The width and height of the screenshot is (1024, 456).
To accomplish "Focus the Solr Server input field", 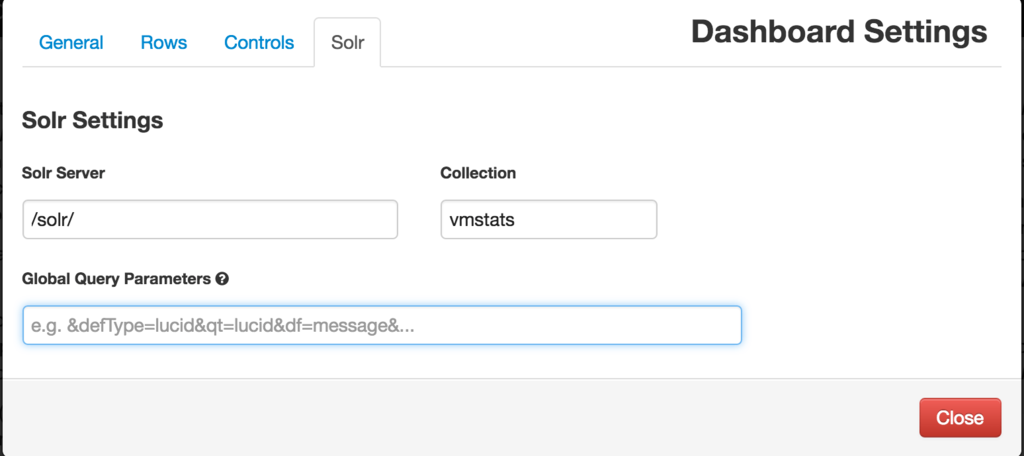I will (x=210, y=220).
